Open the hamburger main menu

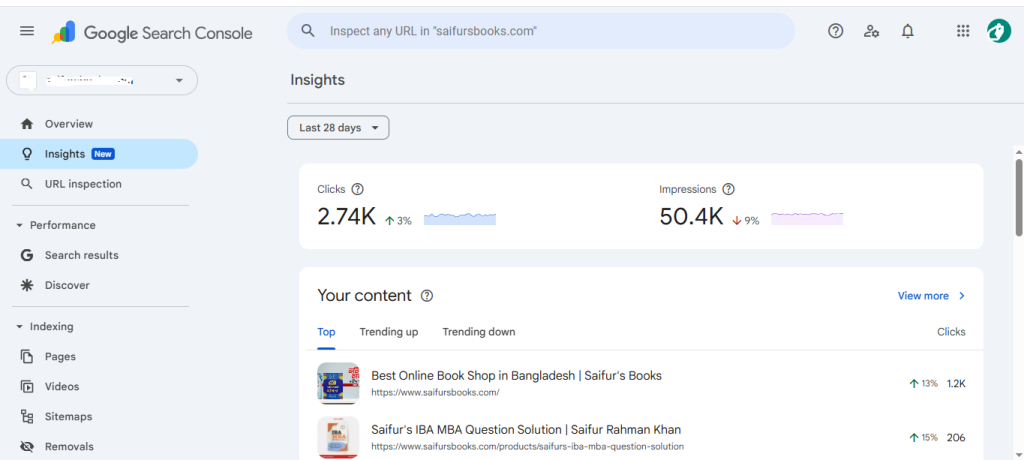[27, 31]
